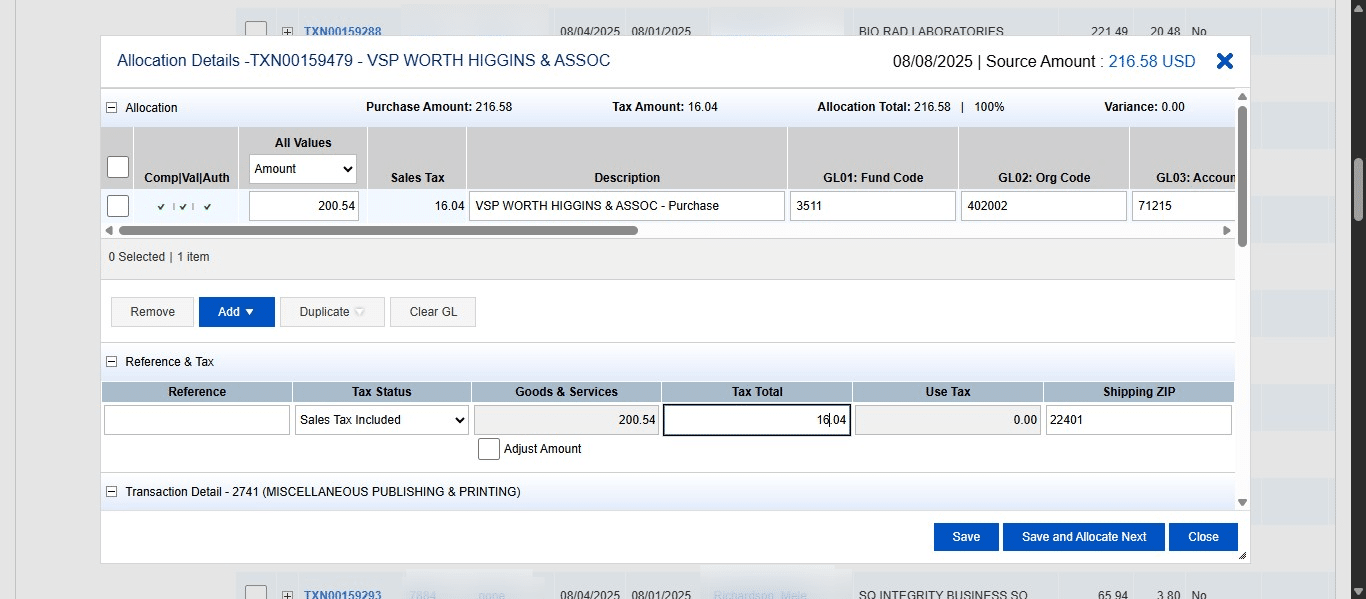Click the Save and Allocate Next button

1083,537
